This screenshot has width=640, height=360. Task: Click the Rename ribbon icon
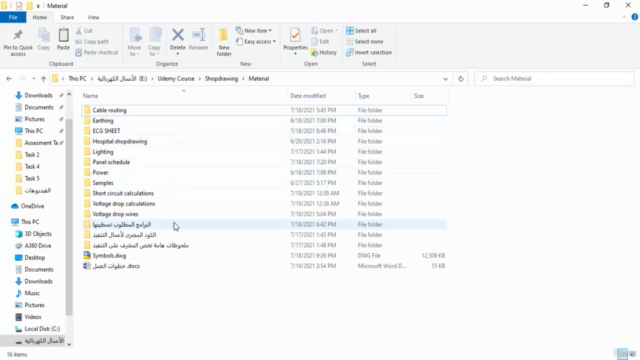(x=198, y=36)
